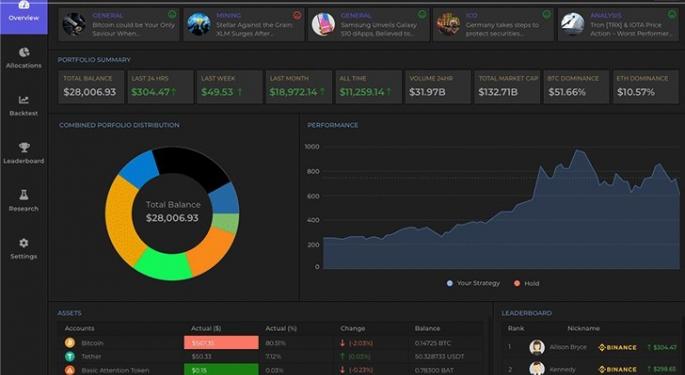
Task: Click the Bitcoin coin icon in Assets
Action: tap(70, 343)
